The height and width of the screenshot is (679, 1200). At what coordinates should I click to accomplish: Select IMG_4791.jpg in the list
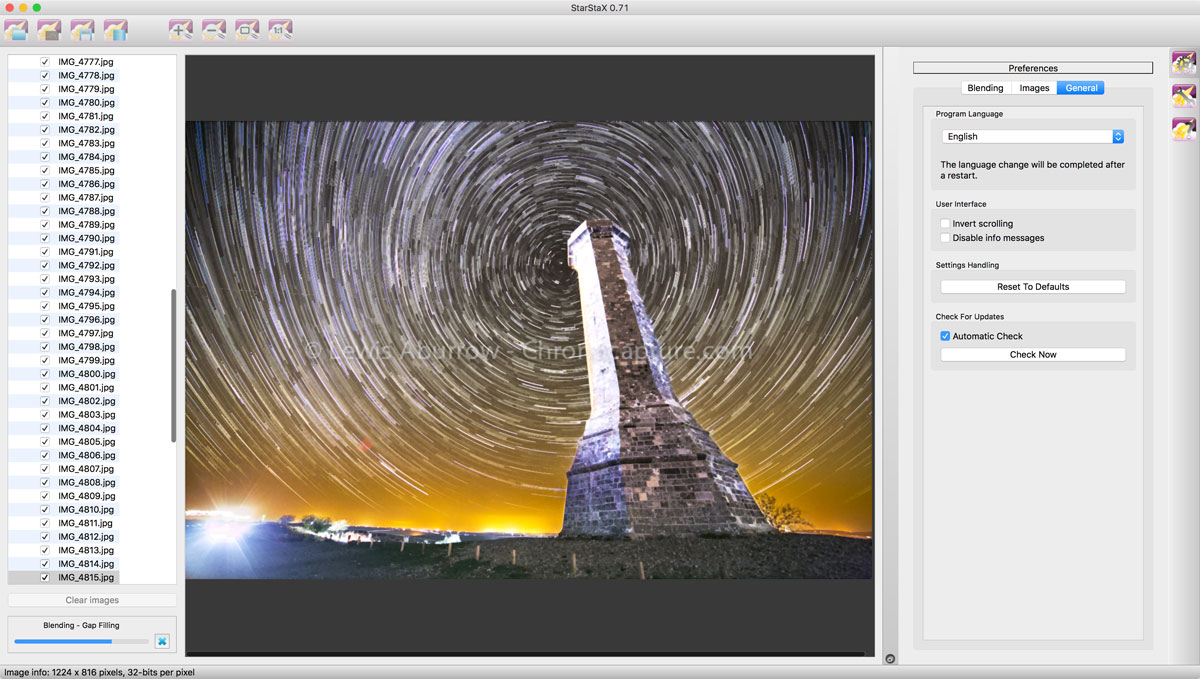pyautogui.click(x=86, y=252)
